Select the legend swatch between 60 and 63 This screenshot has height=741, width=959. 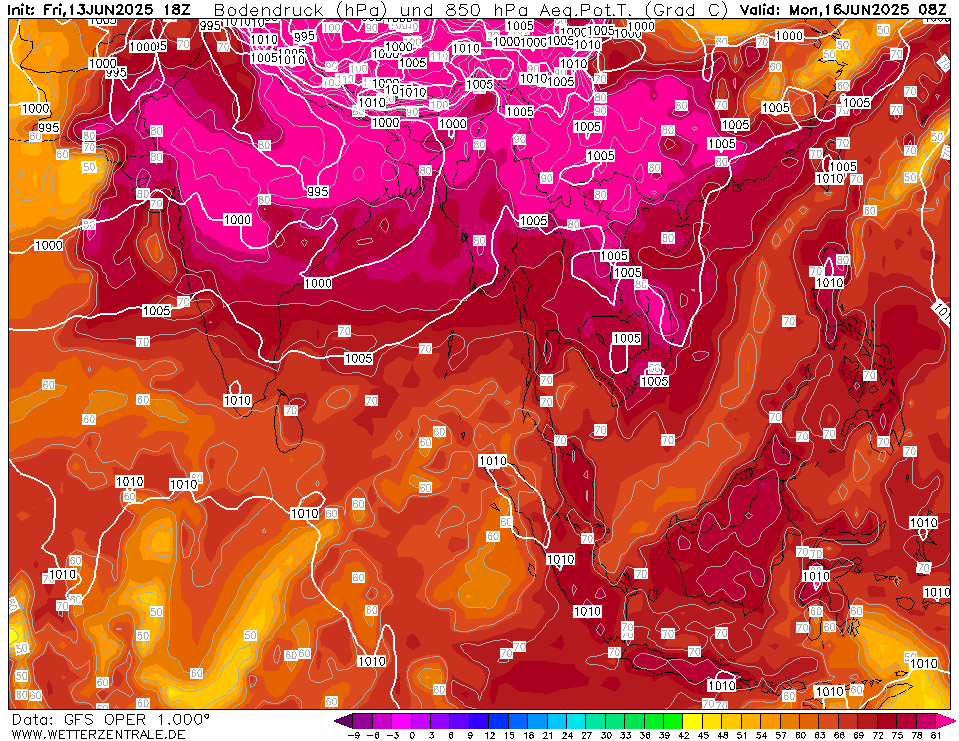(810, 721)
